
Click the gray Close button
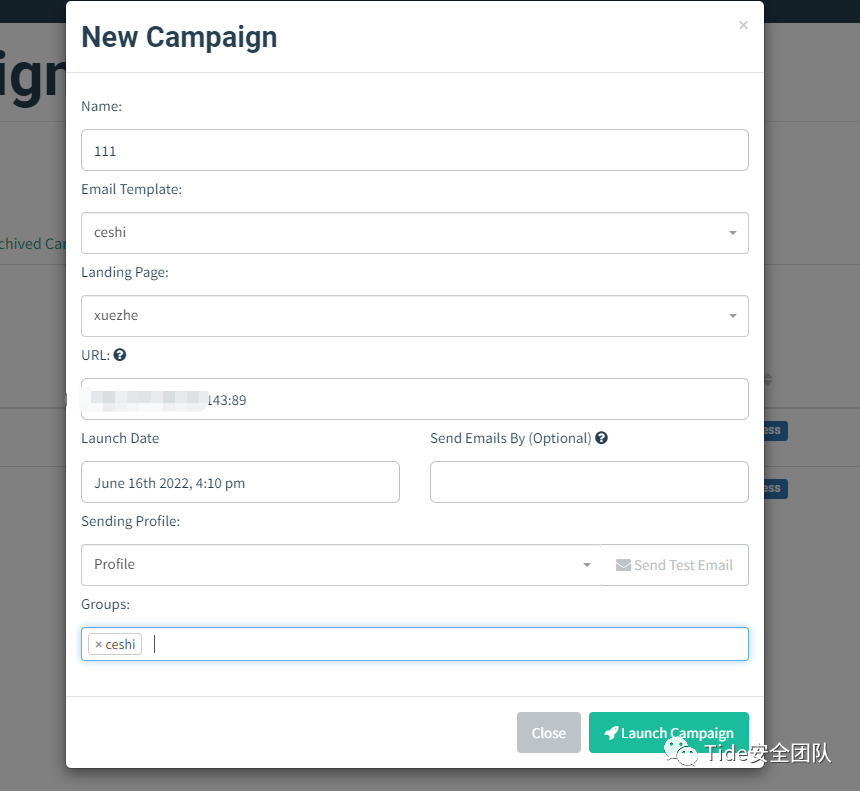(x=548, y=732)
